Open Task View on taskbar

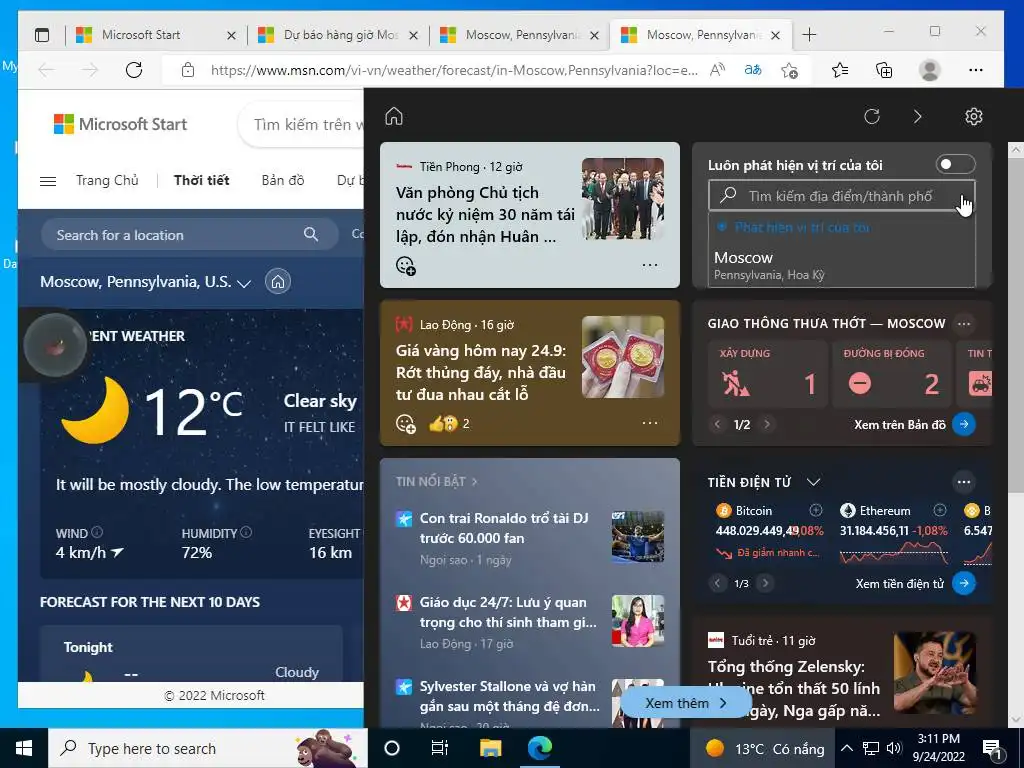click(x=440, y=748)
